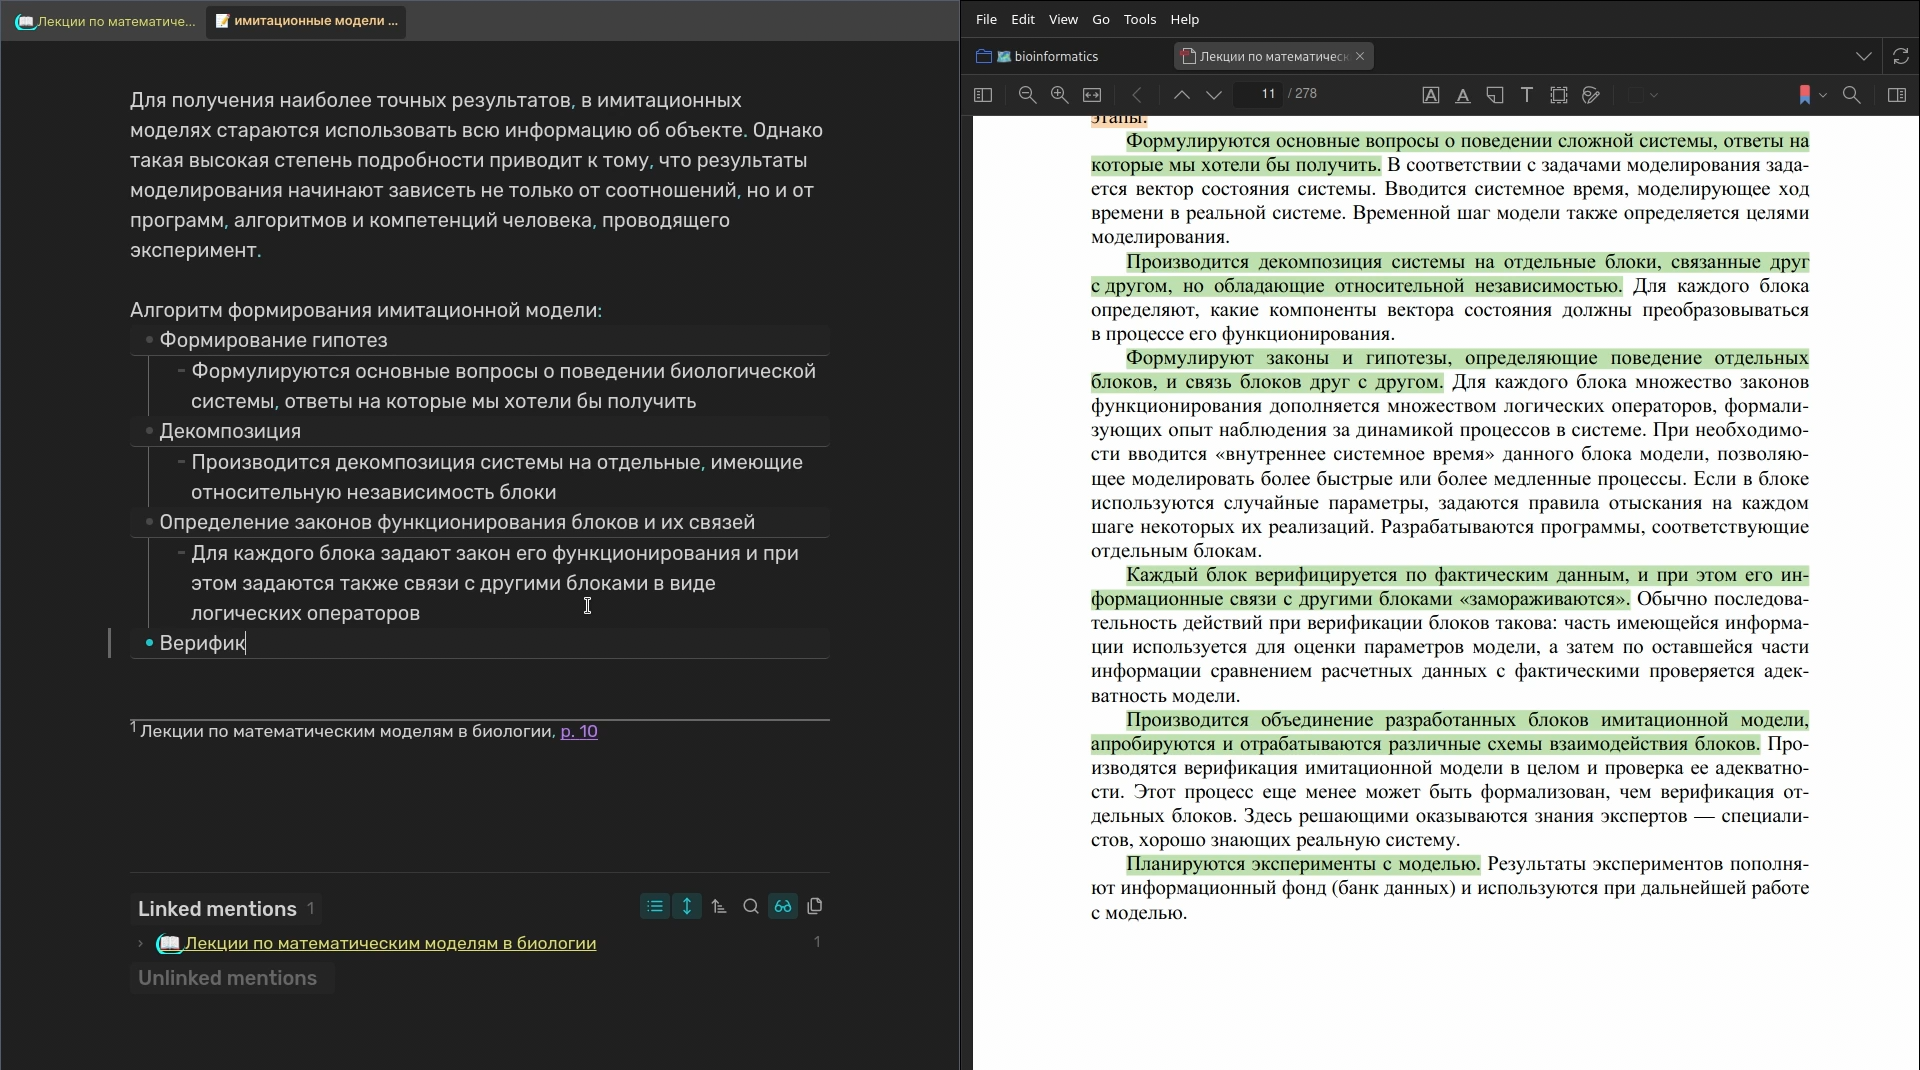The height and width of the screenshot is (1070, 1920).
Task: Switch to the Лекции по математиче... note tab
Action: (x=105, y=21)
